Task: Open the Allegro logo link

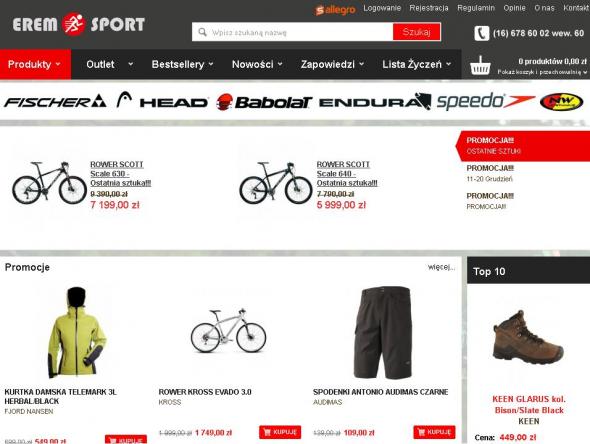Action: 335,9
